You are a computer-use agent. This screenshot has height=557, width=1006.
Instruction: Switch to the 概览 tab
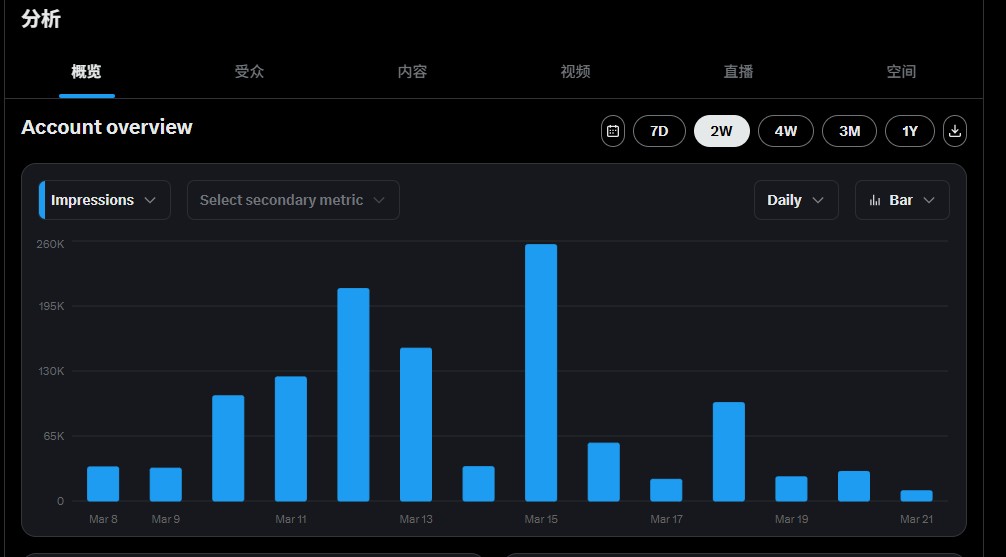coord(87,72)
